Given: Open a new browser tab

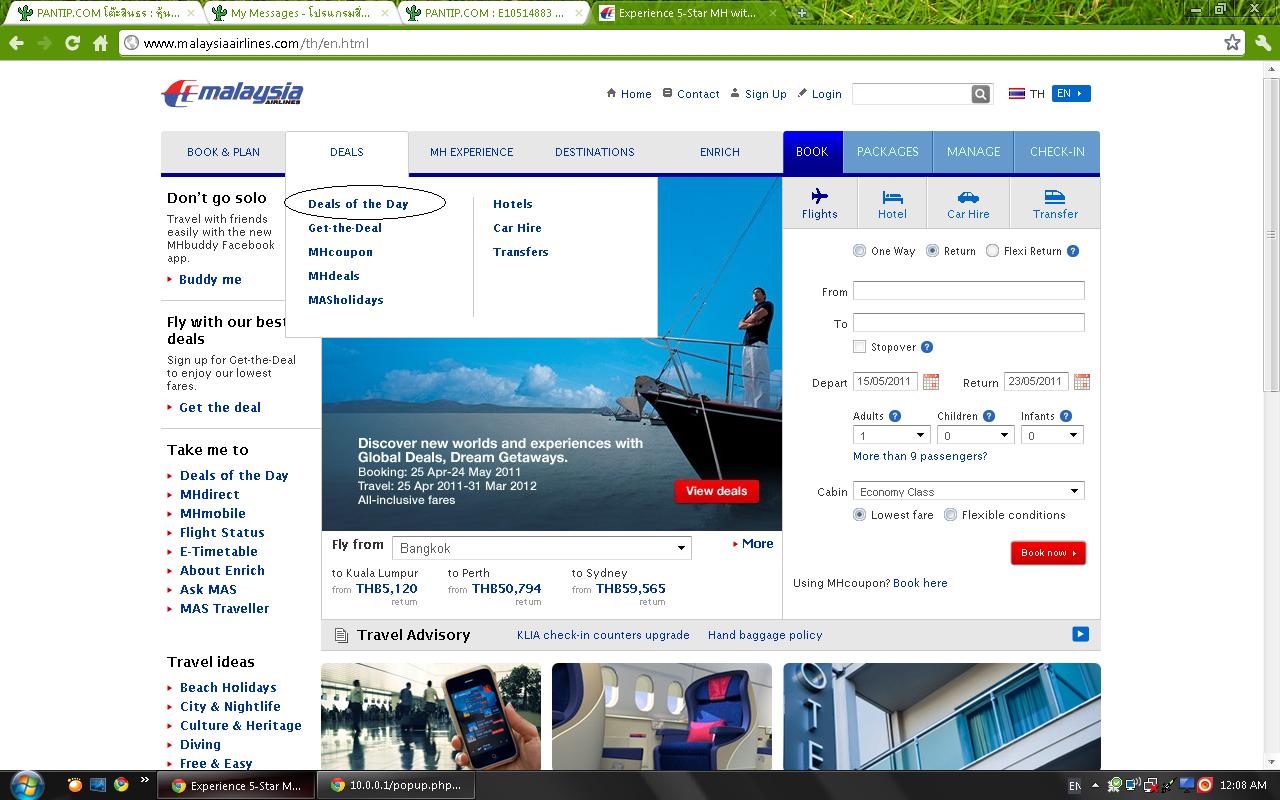Looking at the screenshot, I should click(801, 13).
